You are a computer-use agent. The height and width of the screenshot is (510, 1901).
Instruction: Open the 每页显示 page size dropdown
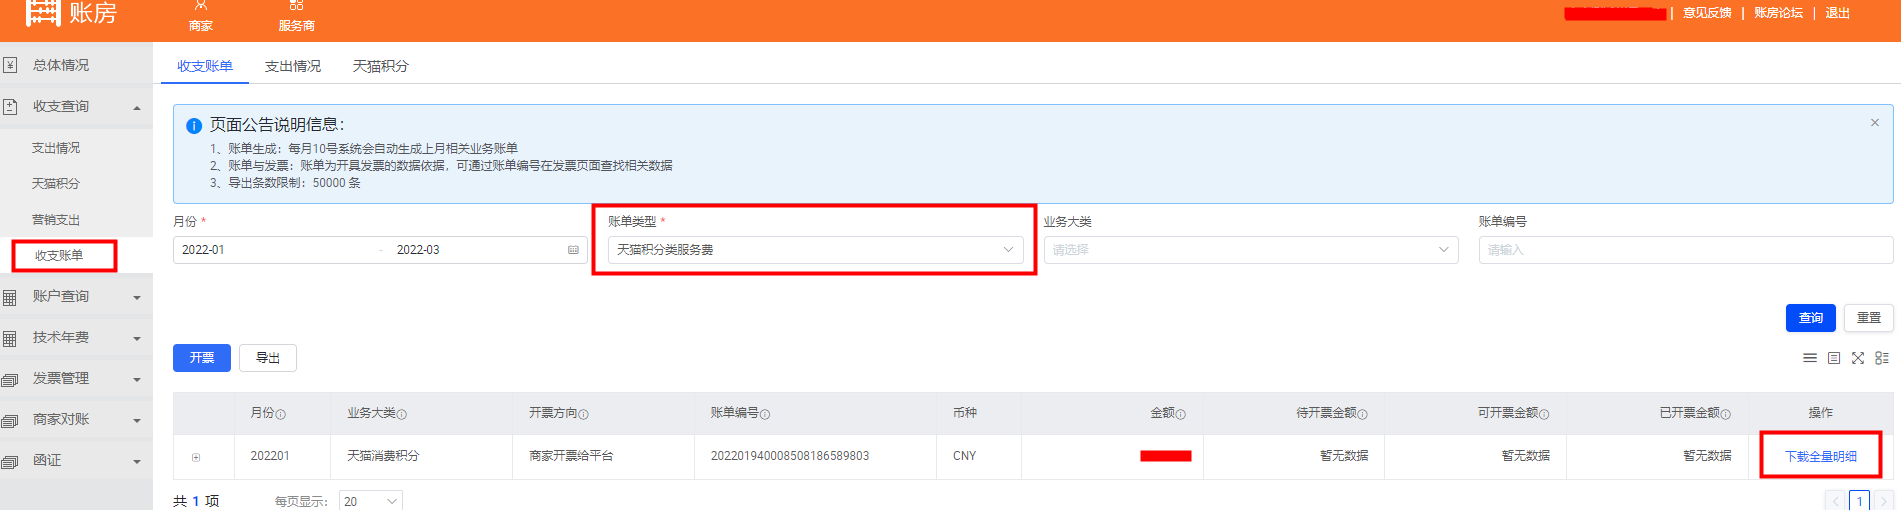click(370, 501)
